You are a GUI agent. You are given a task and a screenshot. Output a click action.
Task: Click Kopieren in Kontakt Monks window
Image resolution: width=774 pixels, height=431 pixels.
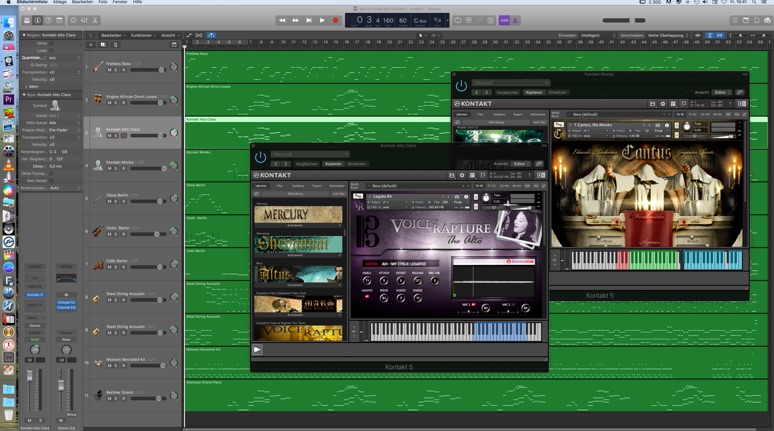pos(534,92)
